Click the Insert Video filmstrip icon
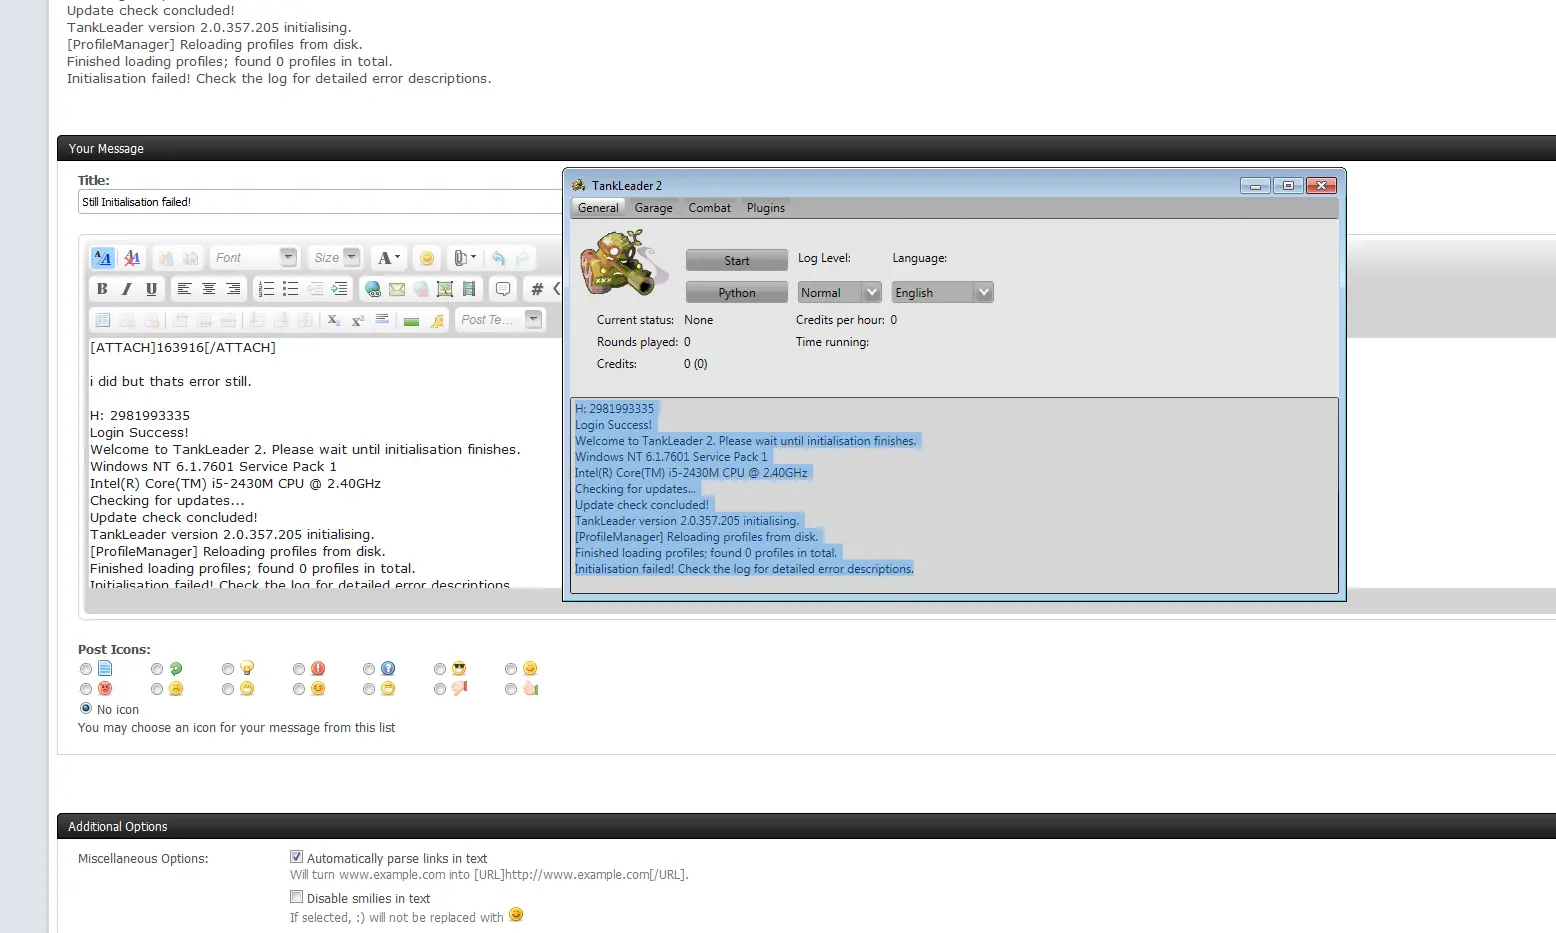This screenshot has width=1556, height=933. tap(469, 289)
